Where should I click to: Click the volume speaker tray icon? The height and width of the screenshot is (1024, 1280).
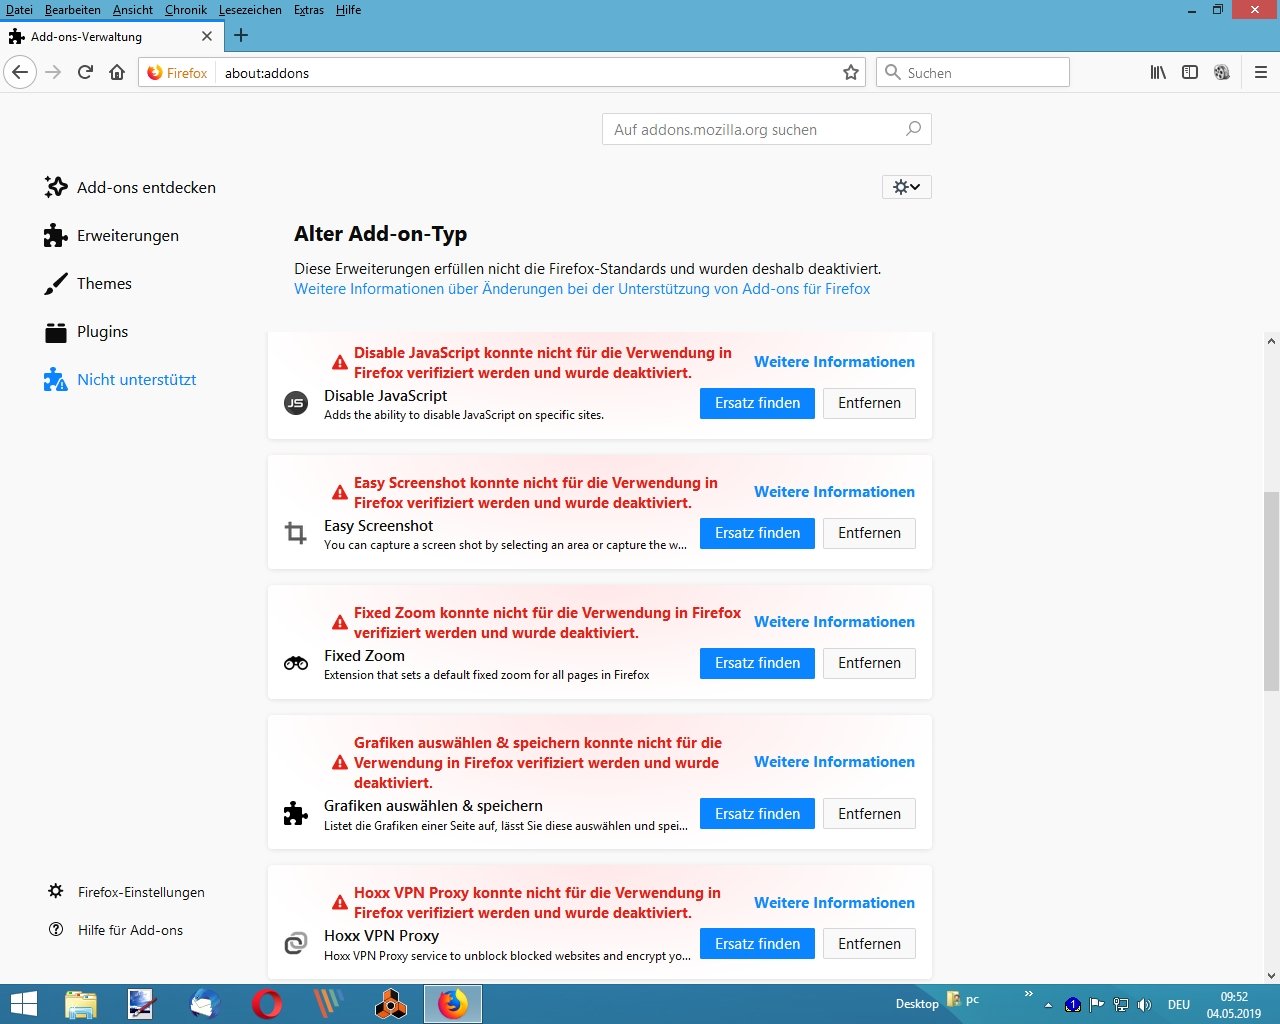tap(1144, 1005)
